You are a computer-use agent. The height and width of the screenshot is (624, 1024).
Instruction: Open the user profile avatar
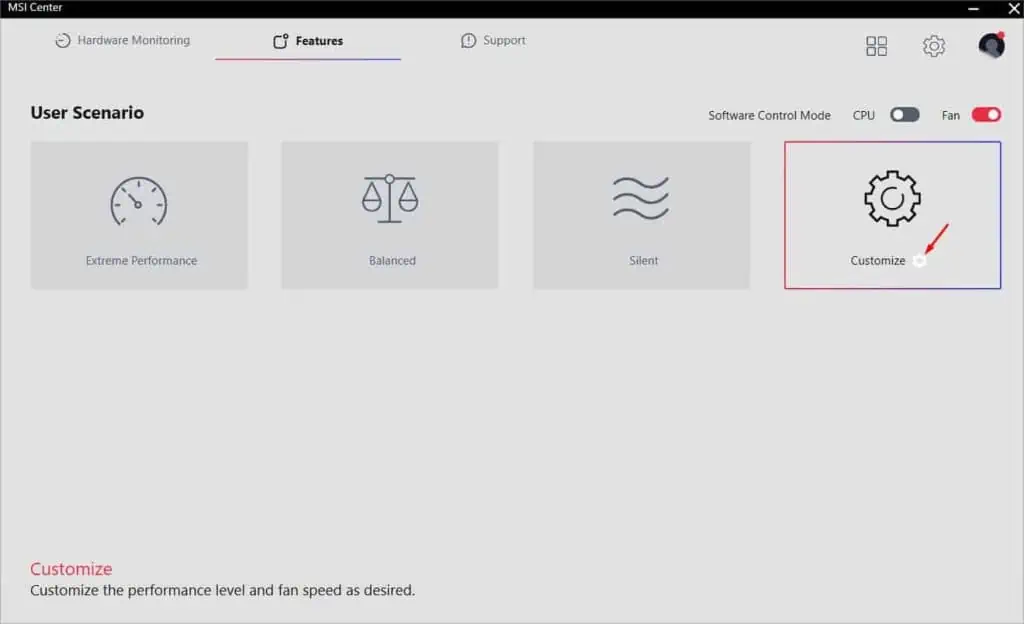click(x=989, y=45)
